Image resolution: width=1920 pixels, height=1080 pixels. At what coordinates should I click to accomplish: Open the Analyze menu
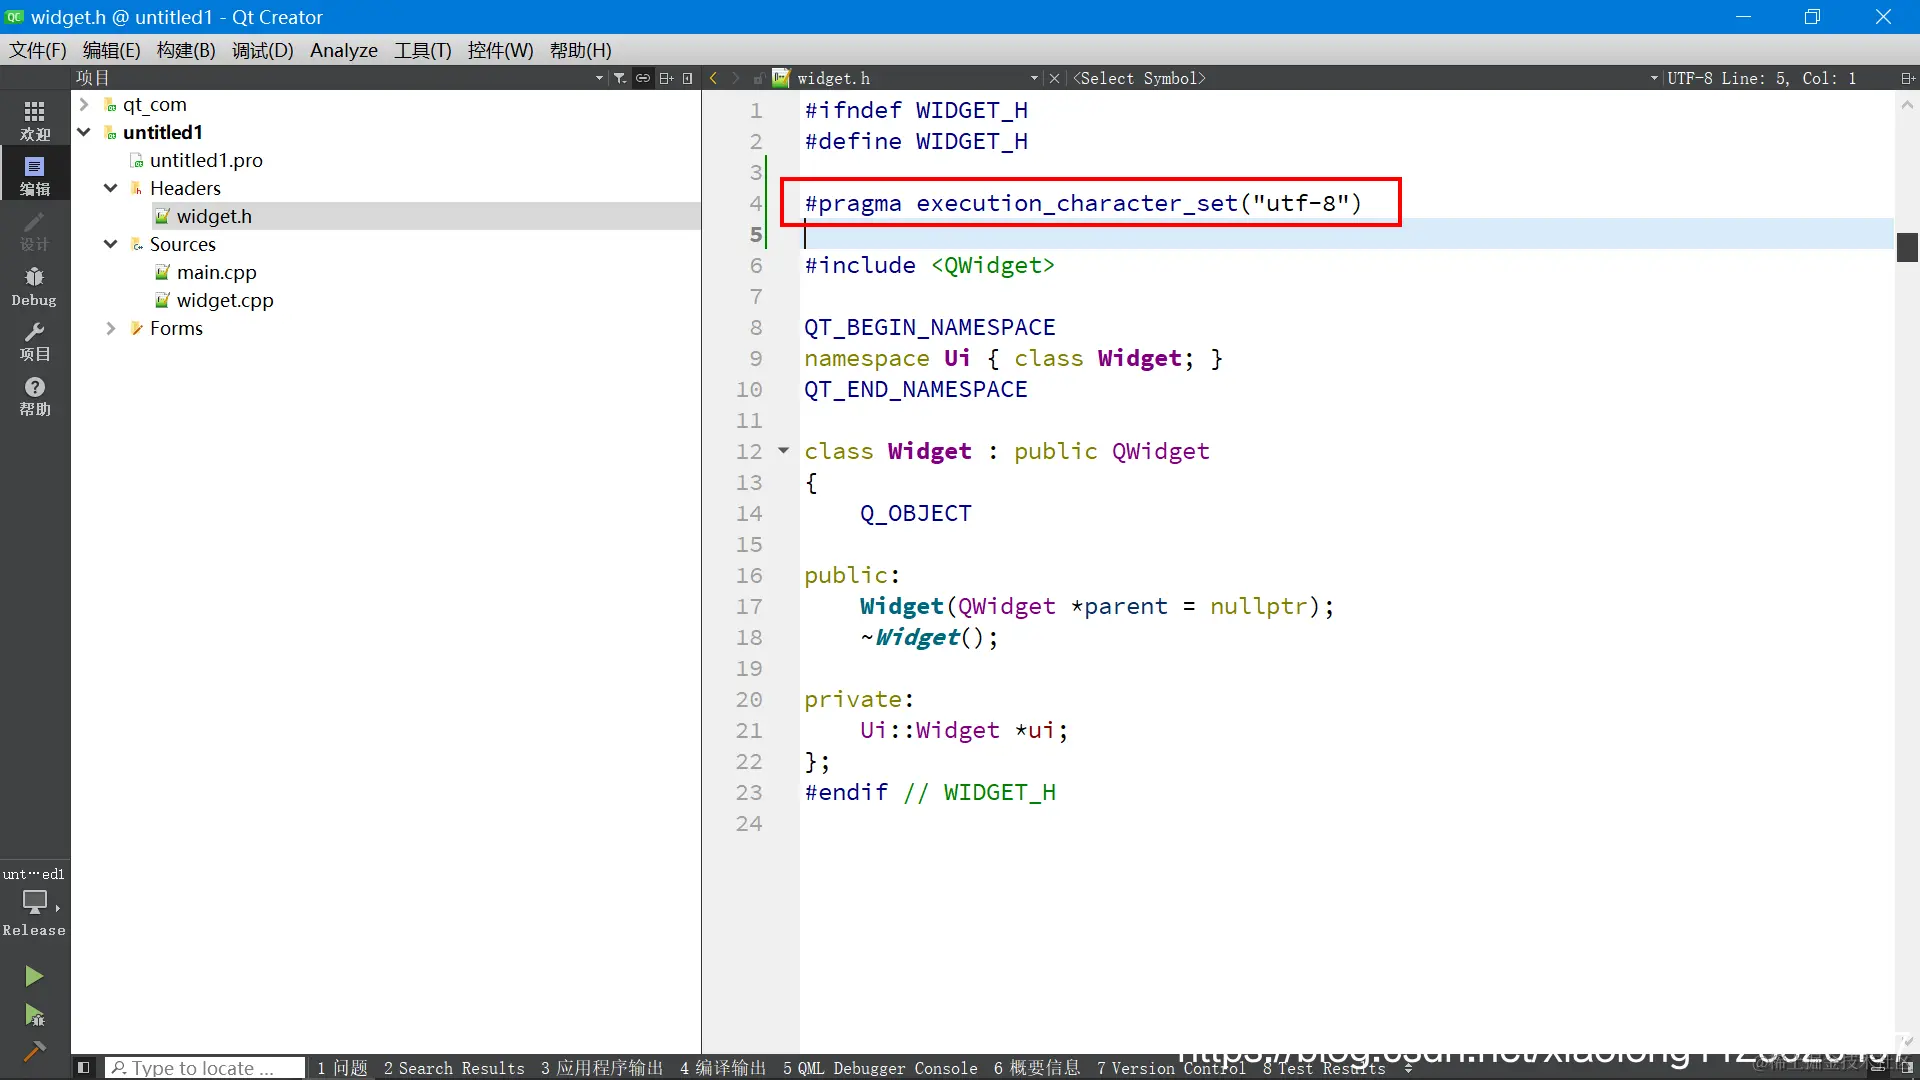[343, 50]
